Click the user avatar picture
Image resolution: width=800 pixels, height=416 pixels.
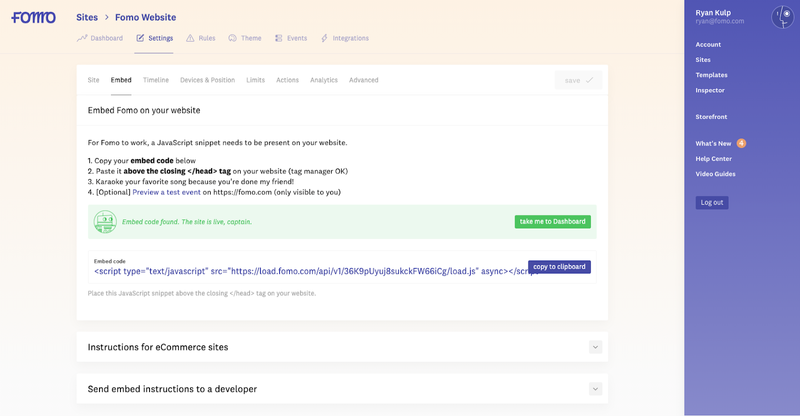[782, 17]
